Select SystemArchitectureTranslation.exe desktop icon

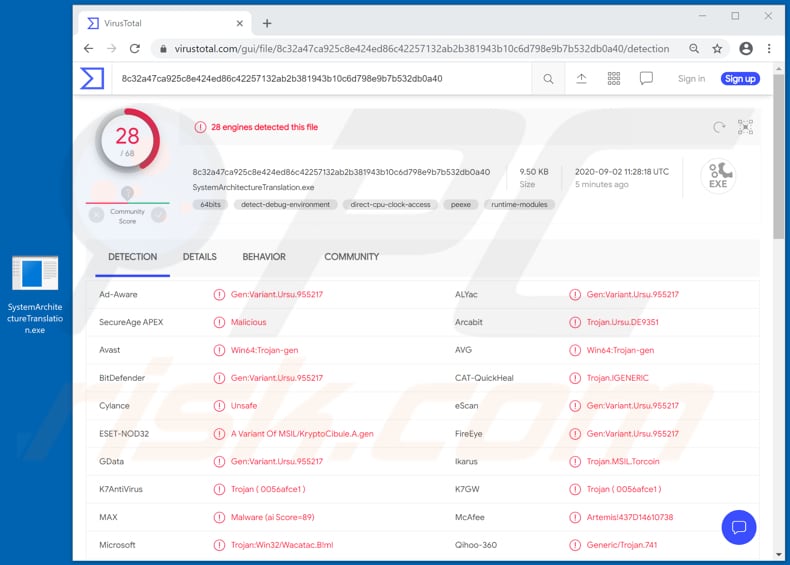point(35,295)
